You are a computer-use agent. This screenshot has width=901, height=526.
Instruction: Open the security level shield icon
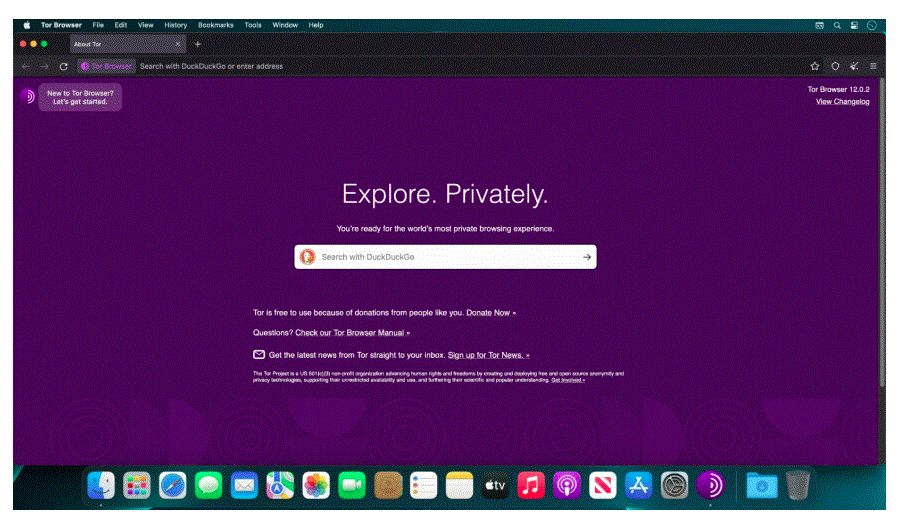click(835, 66)
